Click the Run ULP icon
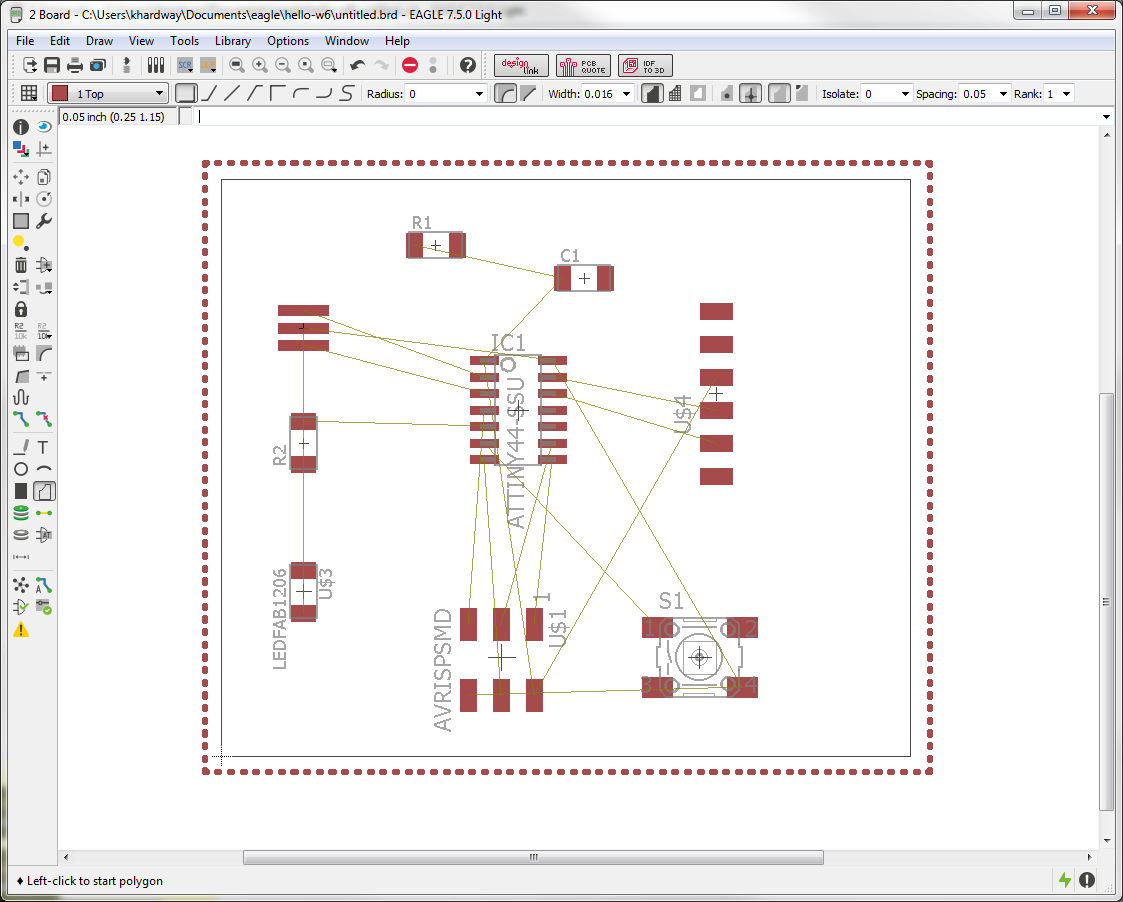Screen dimensions: 1123x902 [208, 65]
